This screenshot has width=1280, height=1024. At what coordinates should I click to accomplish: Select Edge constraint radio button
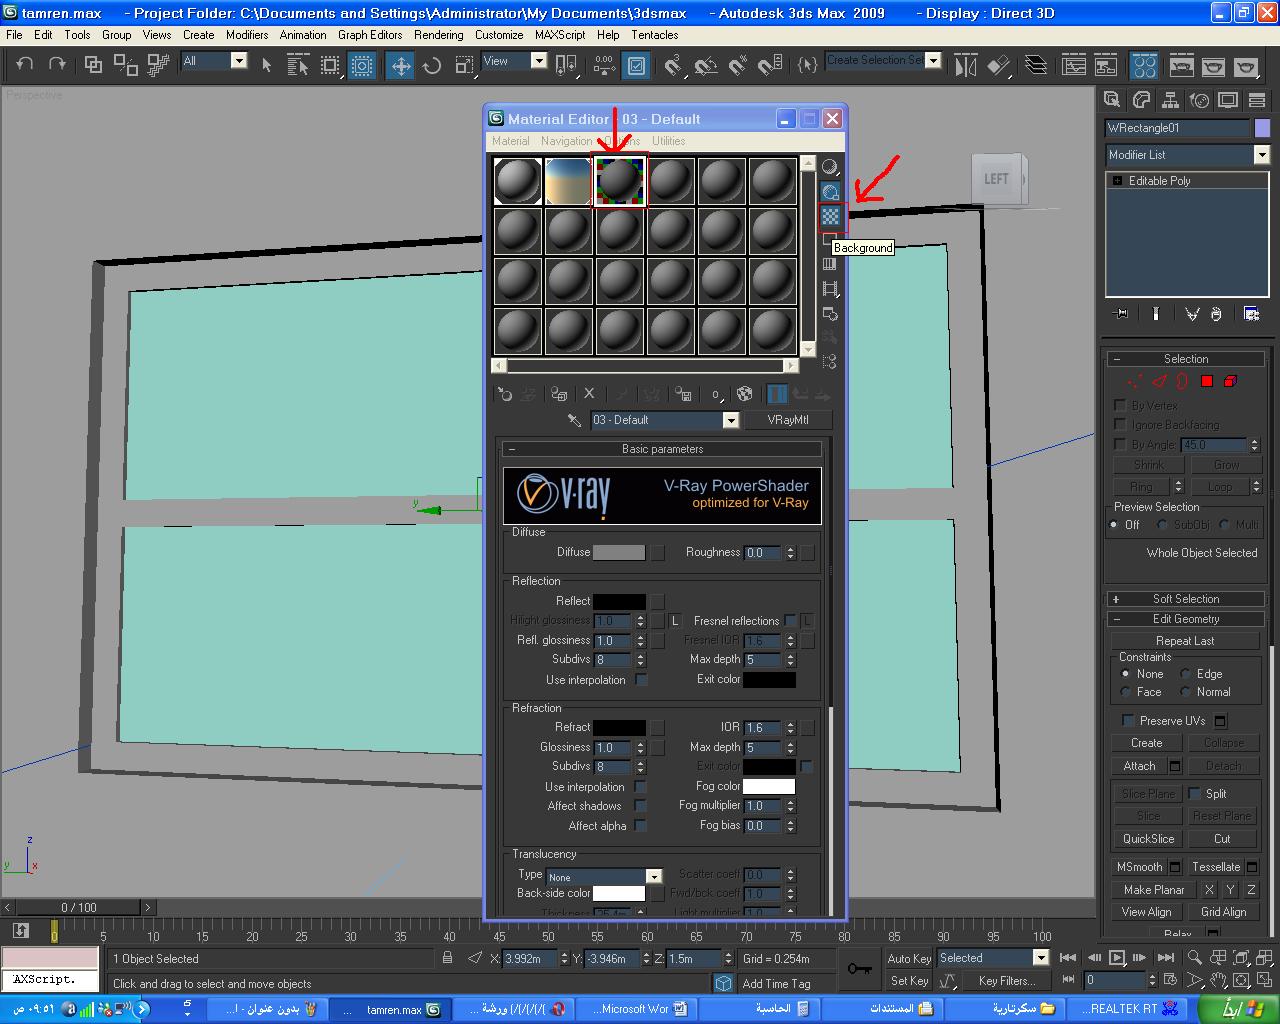(1185, 674)
